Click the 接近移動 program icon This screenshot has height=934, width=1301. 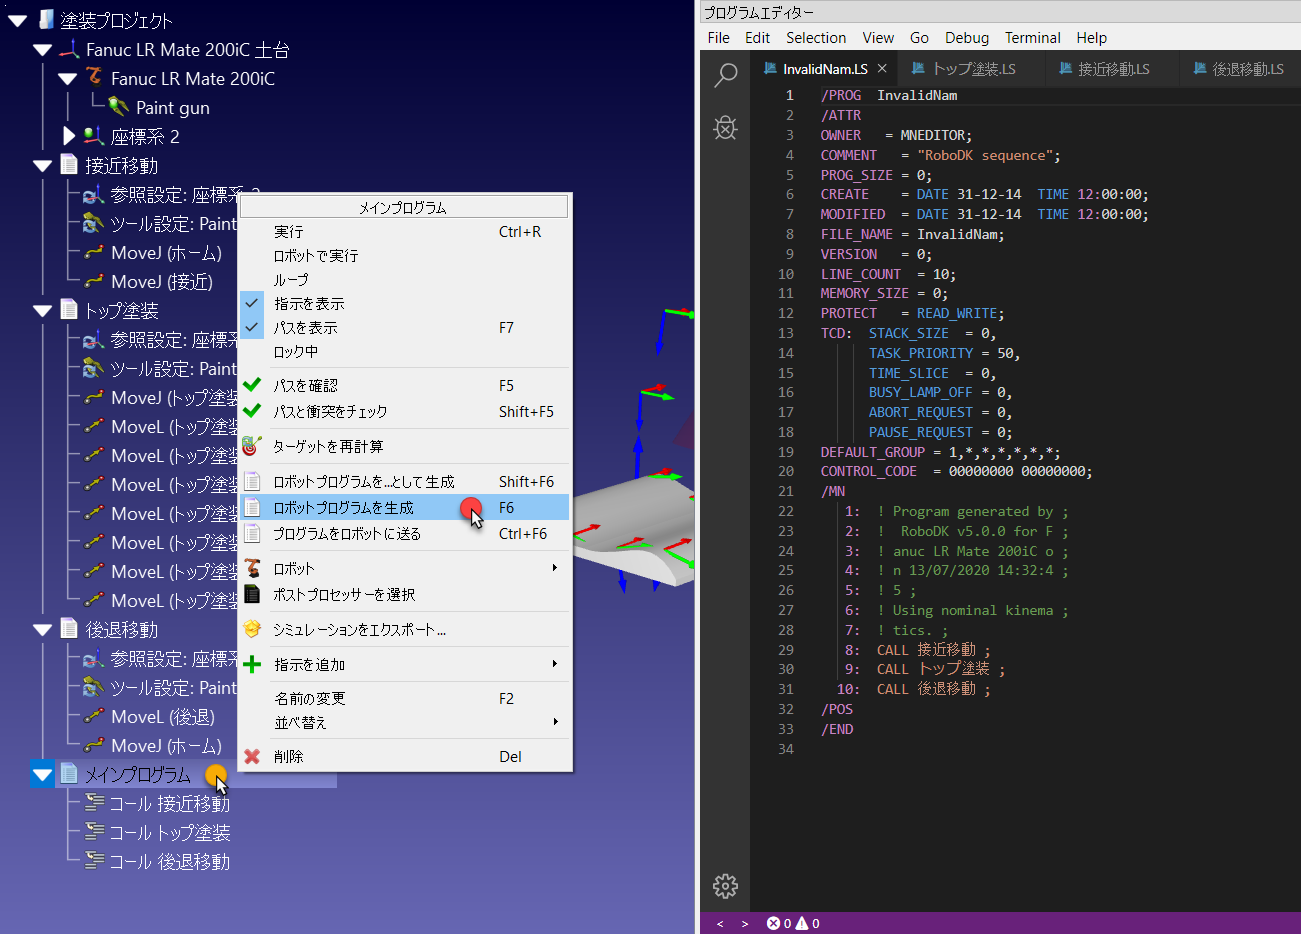(x=69, y=164)
